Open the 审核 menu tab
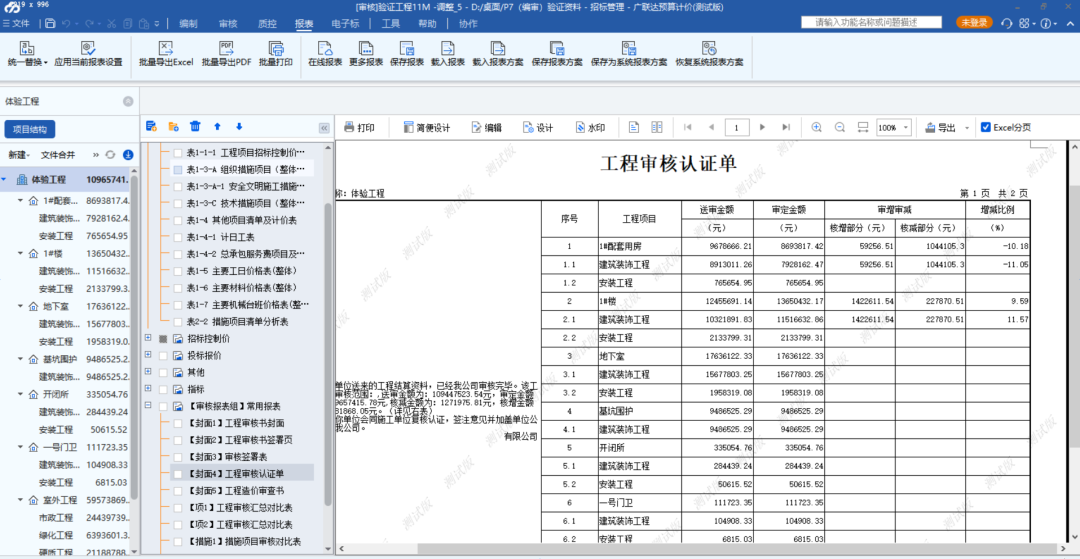The image size is (1080, 559). 228,23
